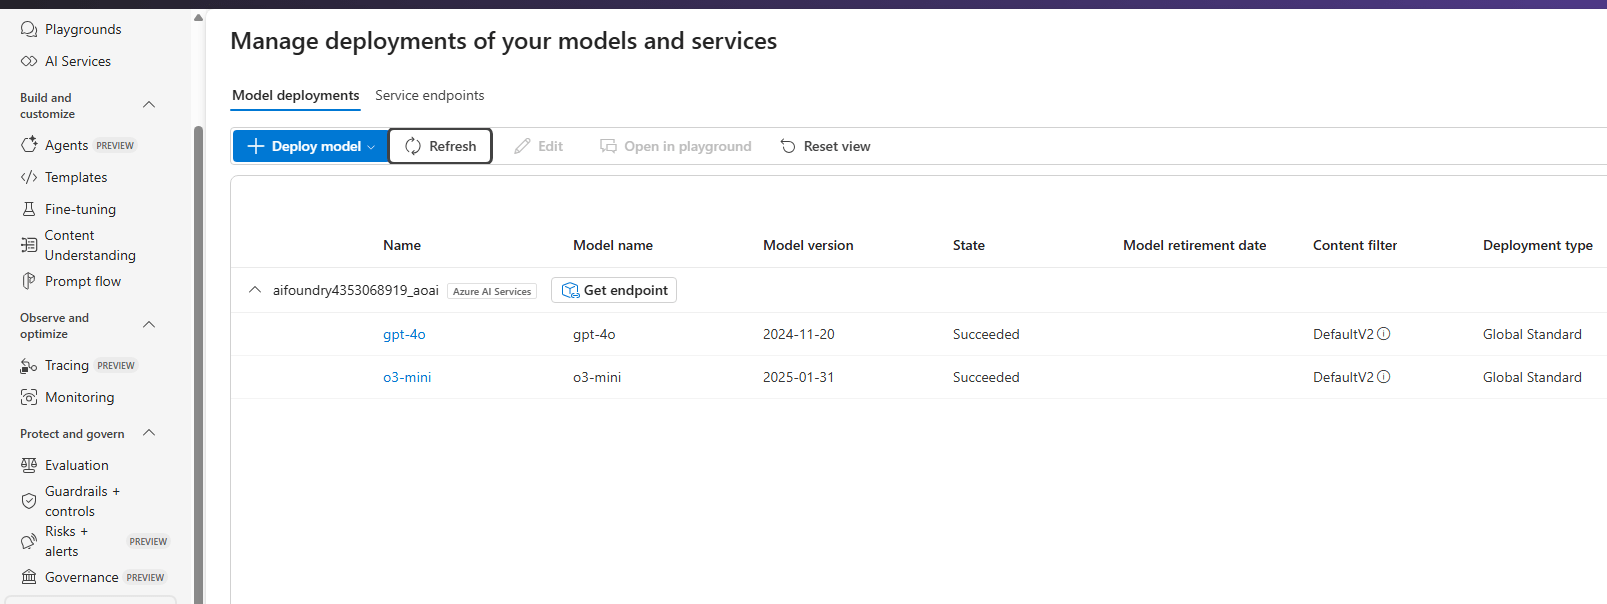The width and height of the screenshot is (1607, 604).
Task: Open the Deploy model dropdown arrow
Action: 371,147
